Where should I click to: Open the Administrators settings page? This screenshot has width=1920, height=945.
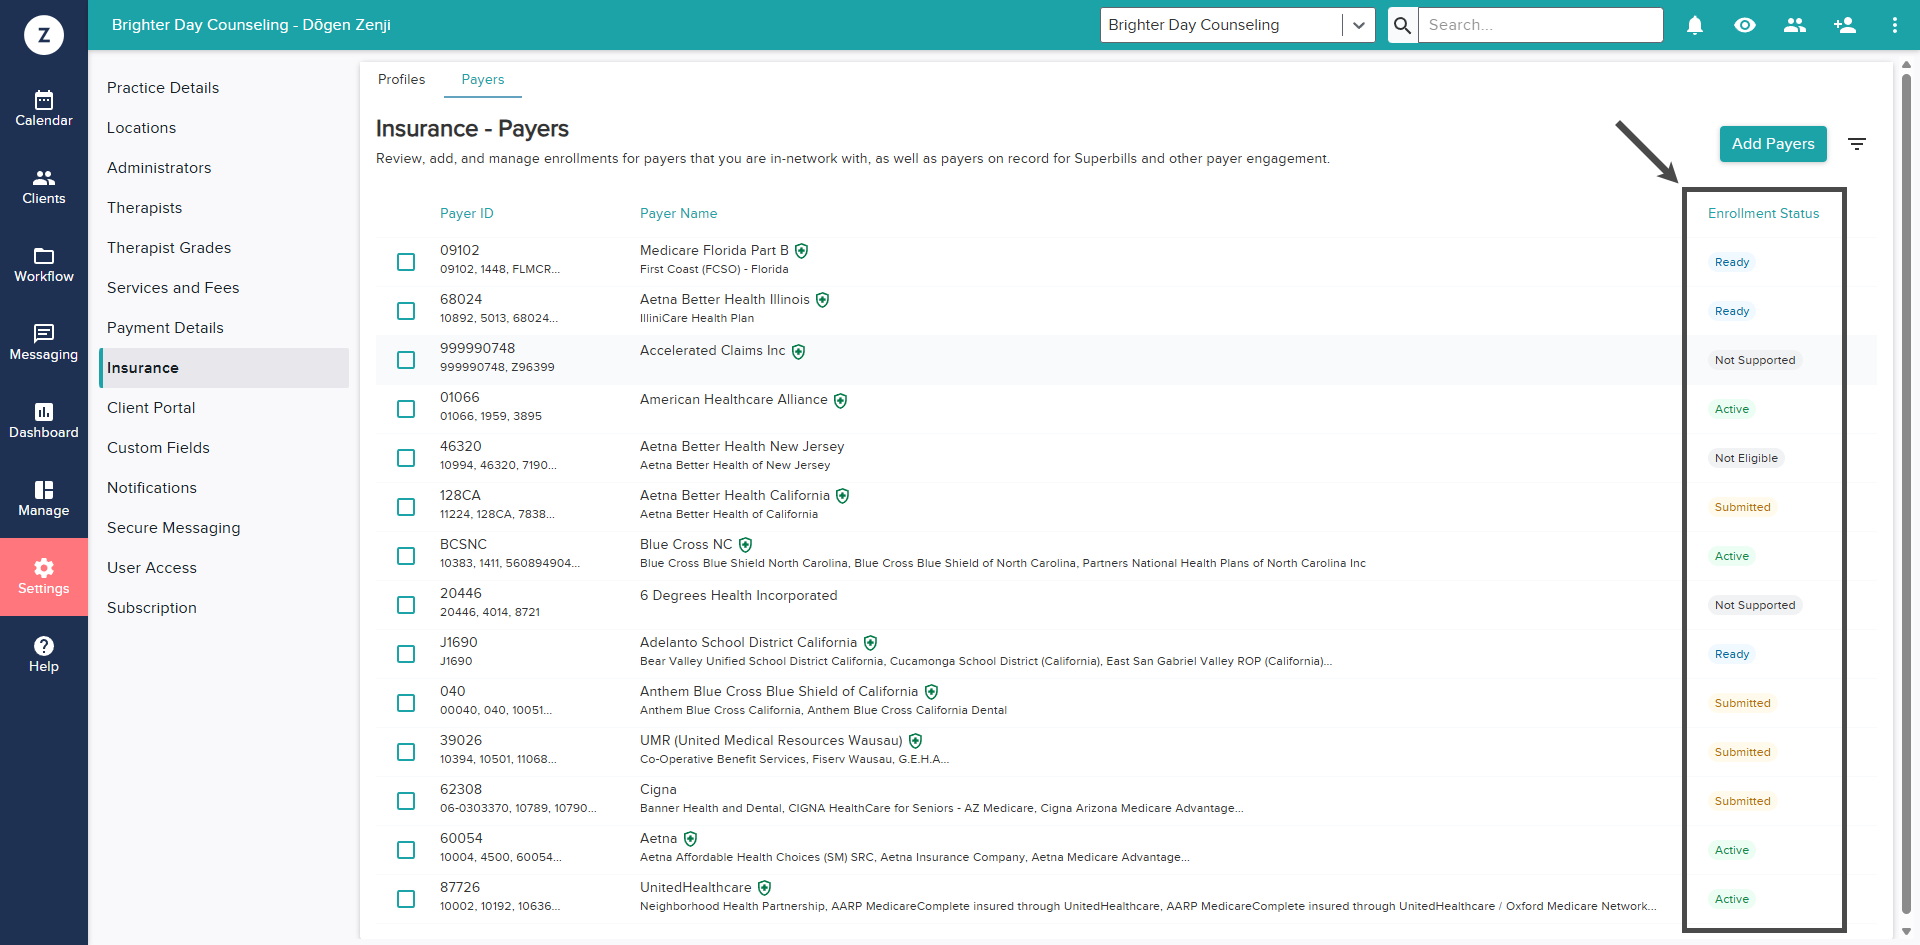click(159, 168)
